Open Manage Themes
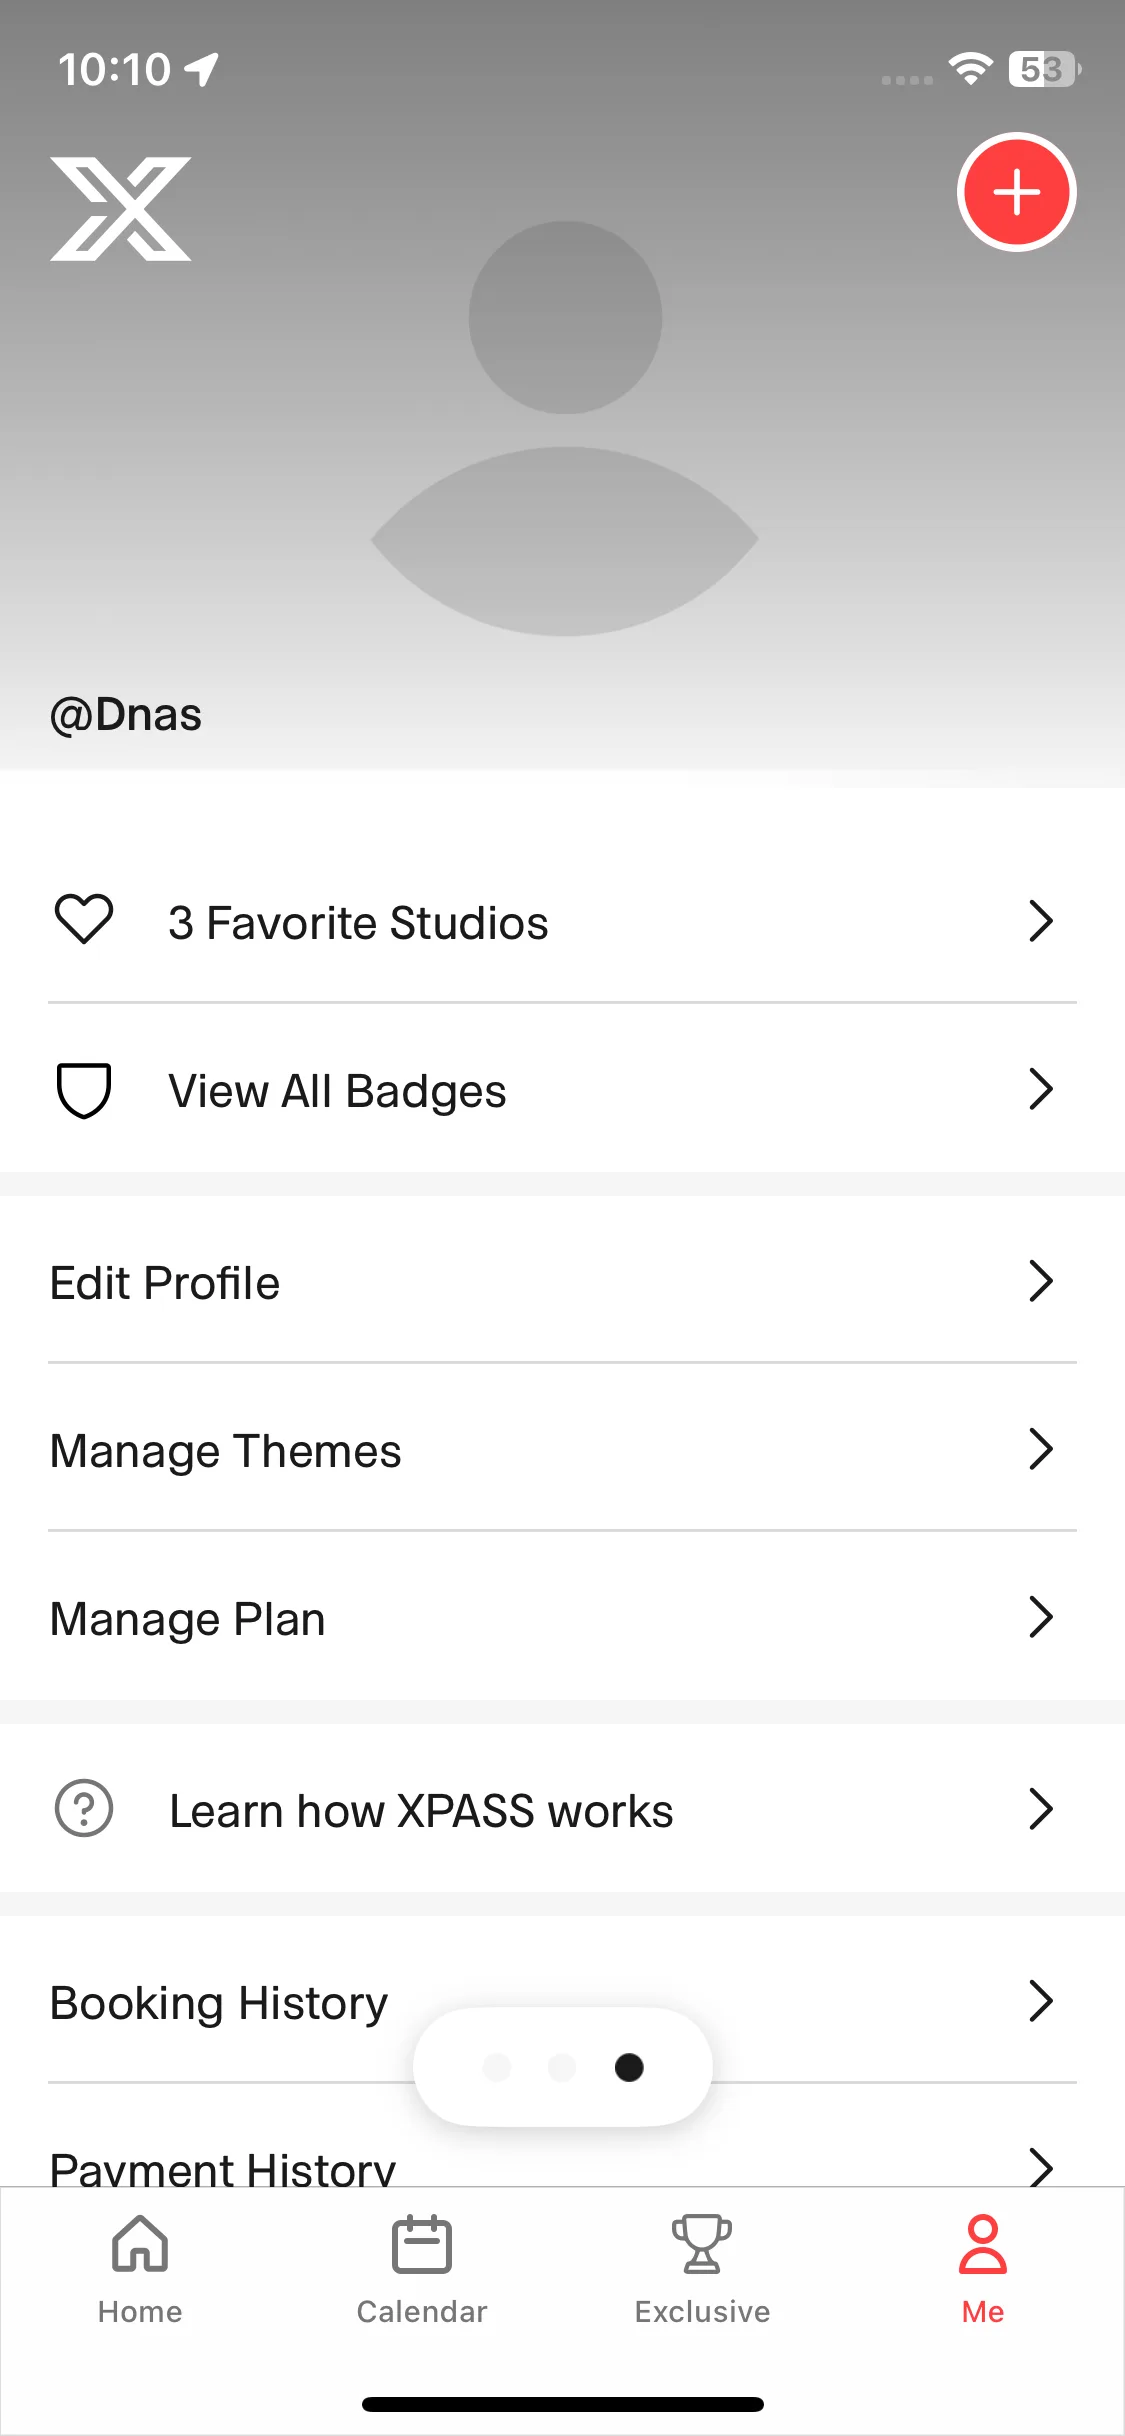Image resolution: width=1125 pixels, height=2436 pixels. pyautogui.click(x=226, y=1451)
